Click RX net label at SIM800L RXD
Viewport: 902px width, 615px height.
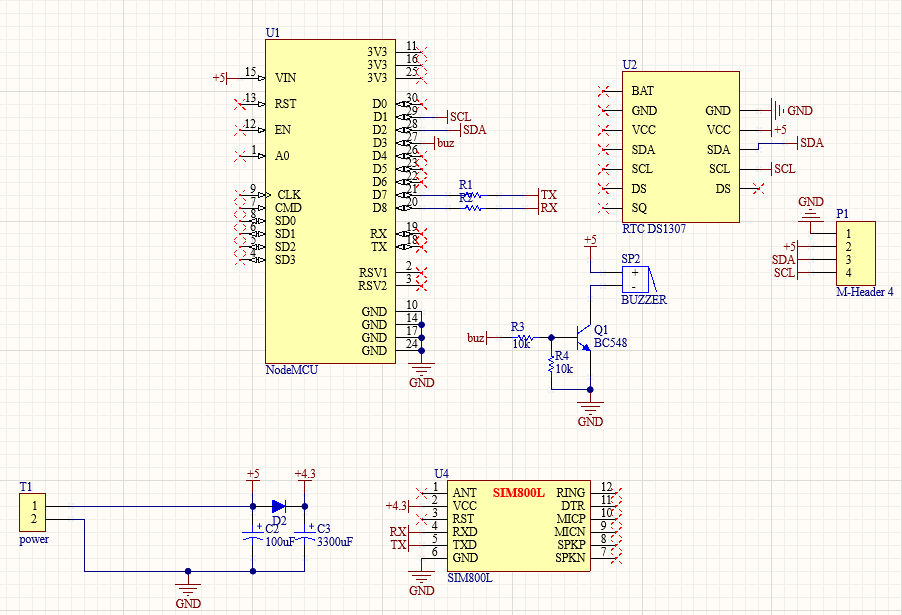pos(398,532)
